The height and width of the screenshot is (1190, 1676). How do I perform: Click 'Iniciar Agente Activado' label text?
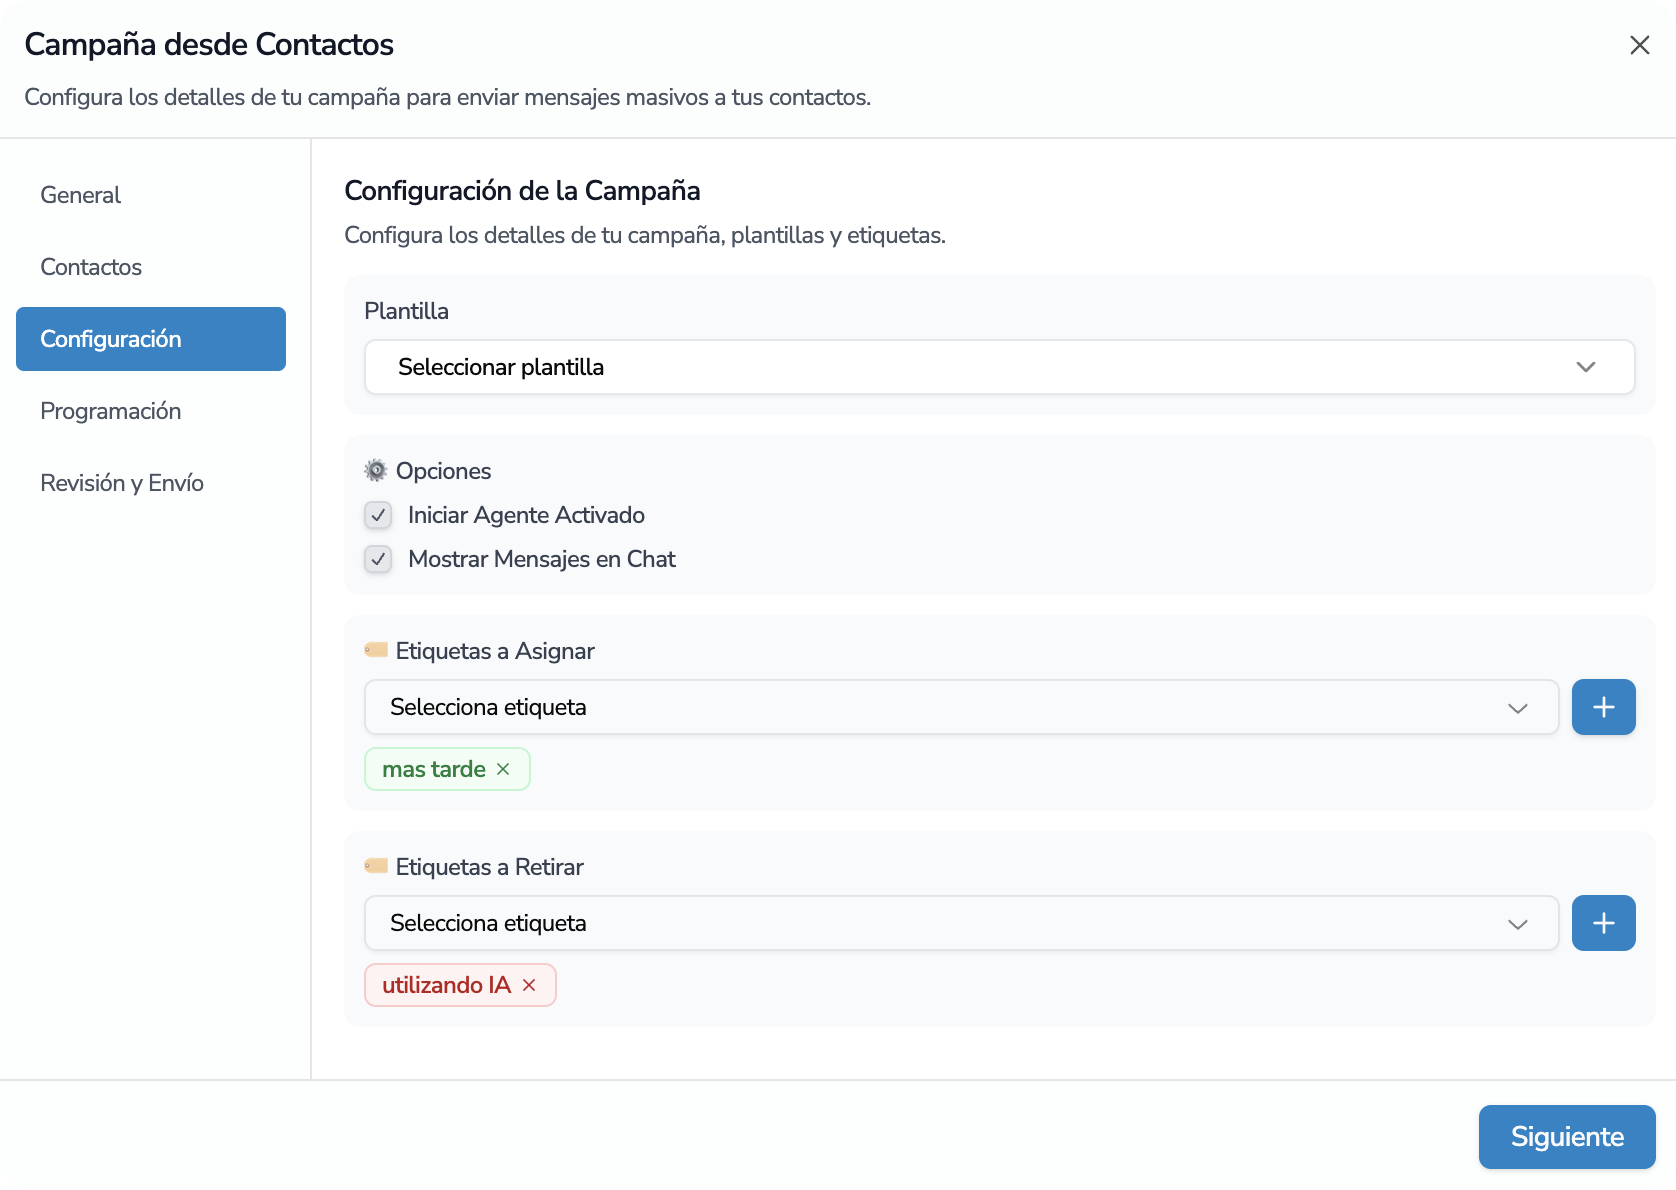[x=526, y=515]
